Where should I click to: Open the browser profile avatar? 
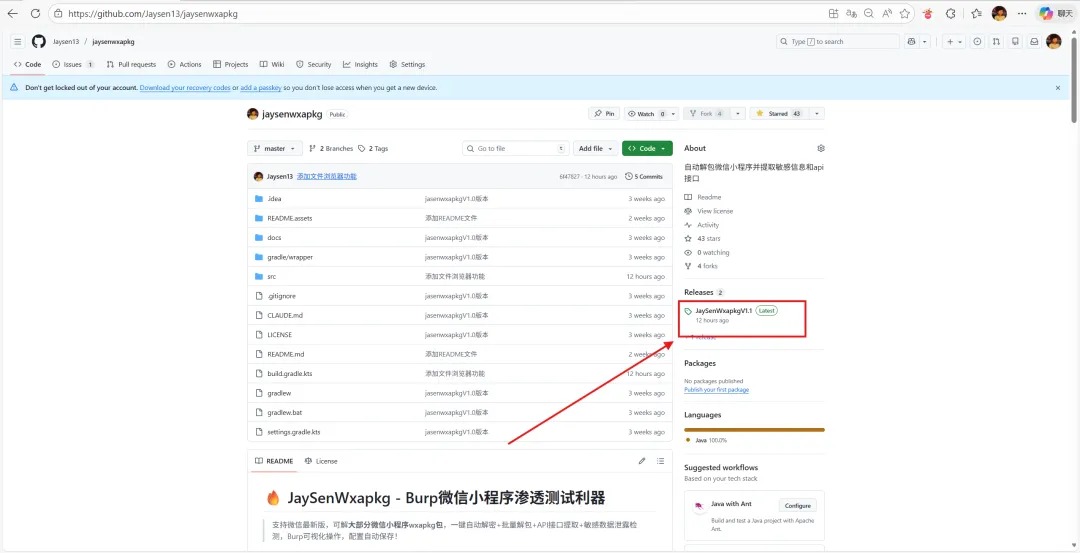999,13
